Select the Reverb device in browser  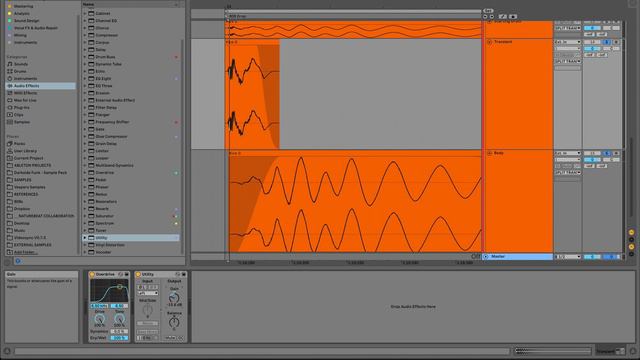pos(102,209)
